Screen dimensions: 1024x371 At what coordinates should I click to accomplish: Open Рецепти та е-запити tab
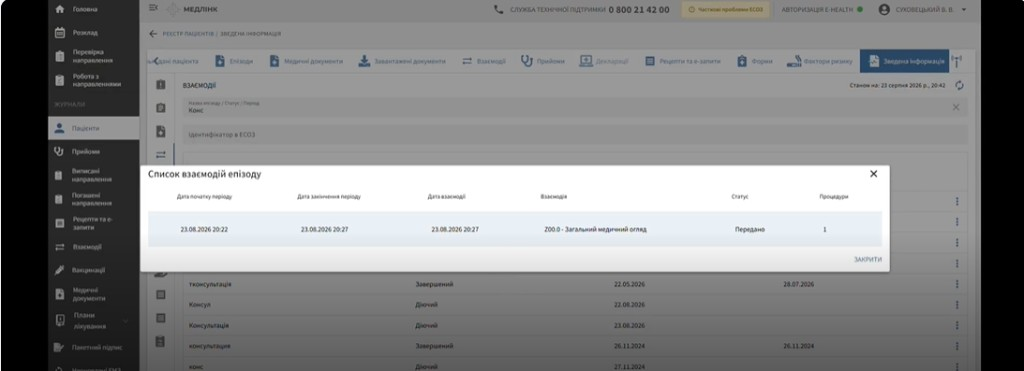(x=683, y=61)
